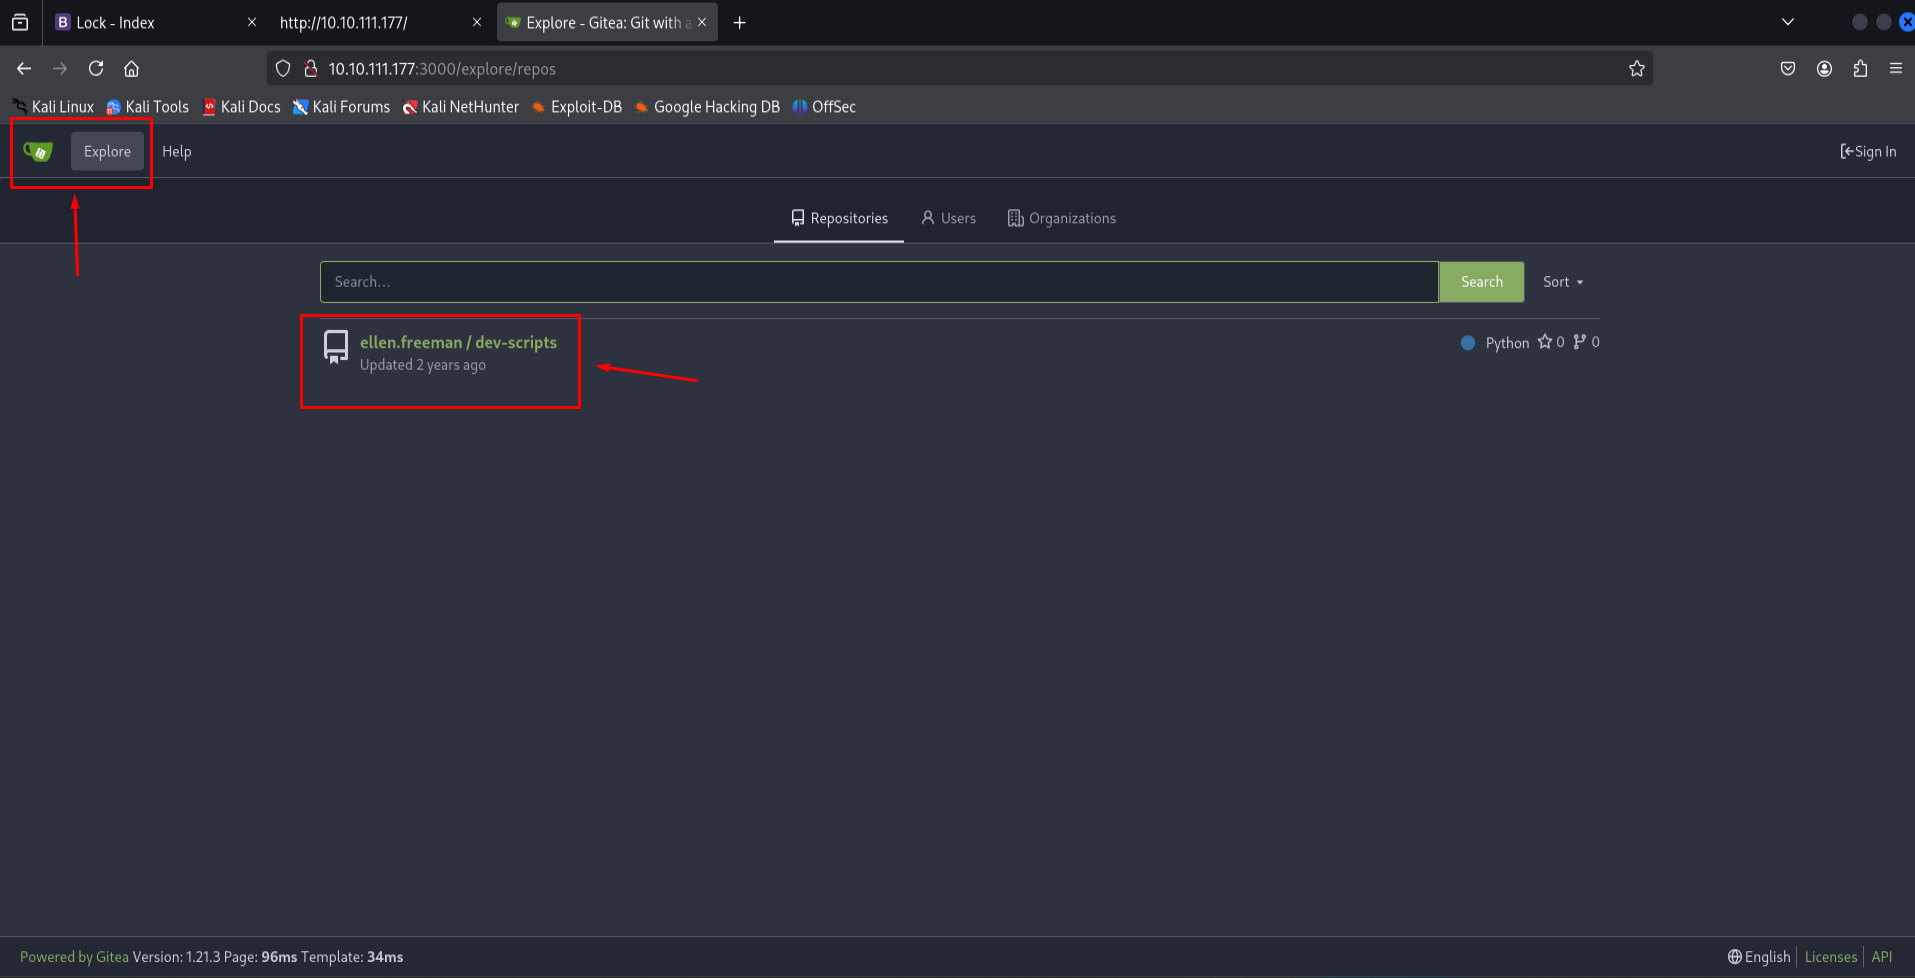Viewport: 1915px width, 978px height.
Task: Click the fork count icon for dev-scripts
Action: click(x=1580, y=342)
